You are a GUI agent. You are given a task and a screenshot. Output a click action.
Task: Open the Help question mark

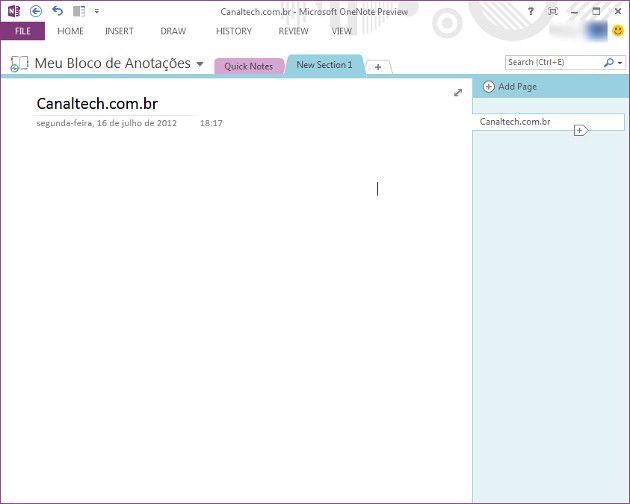531,11
